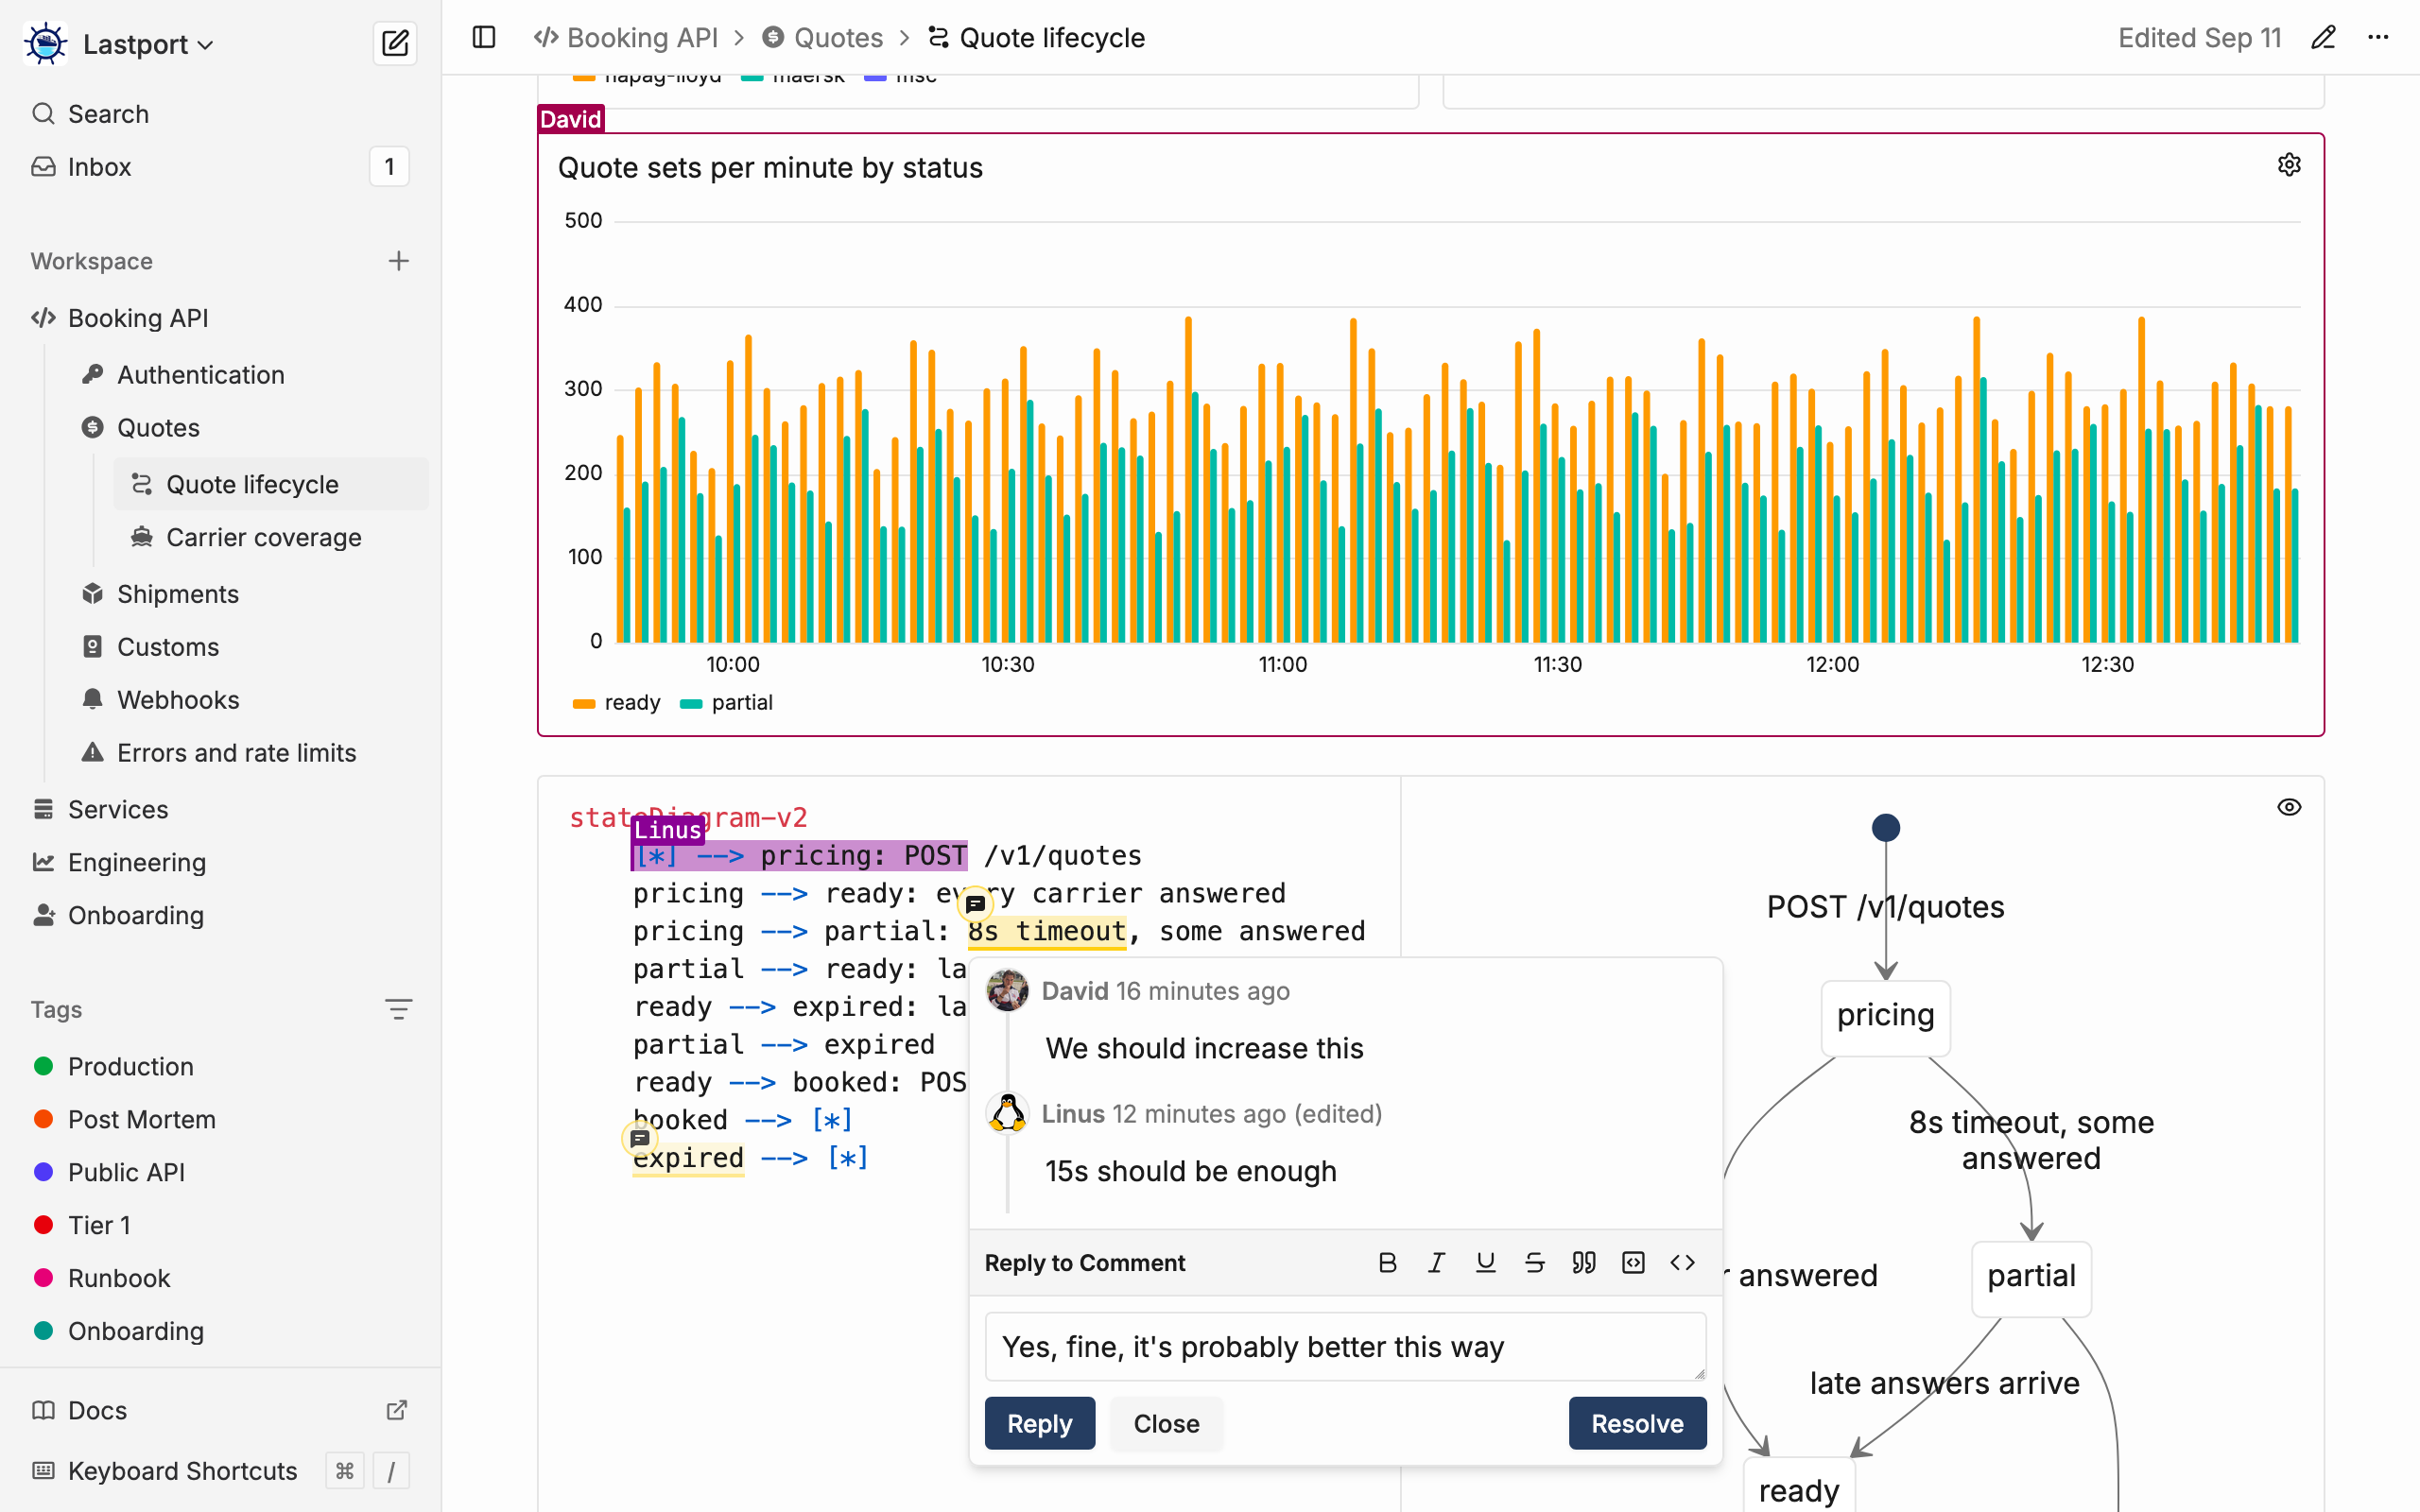Apply italic formatting in reply toolbar
This screenshot has height=1512, width=2420.
(x=1436, y=1263)
